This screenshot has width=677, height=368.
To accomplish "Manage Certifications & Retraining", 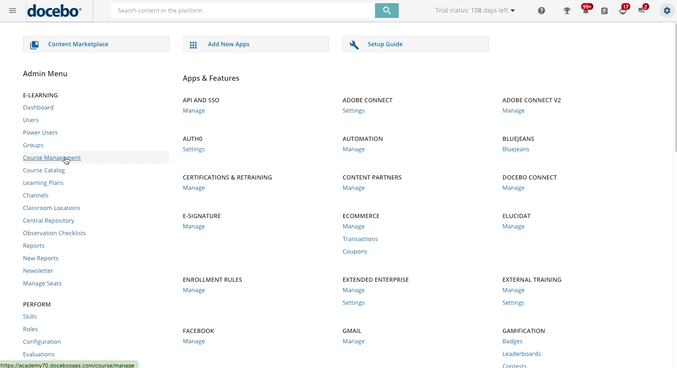I will (194, 187).
